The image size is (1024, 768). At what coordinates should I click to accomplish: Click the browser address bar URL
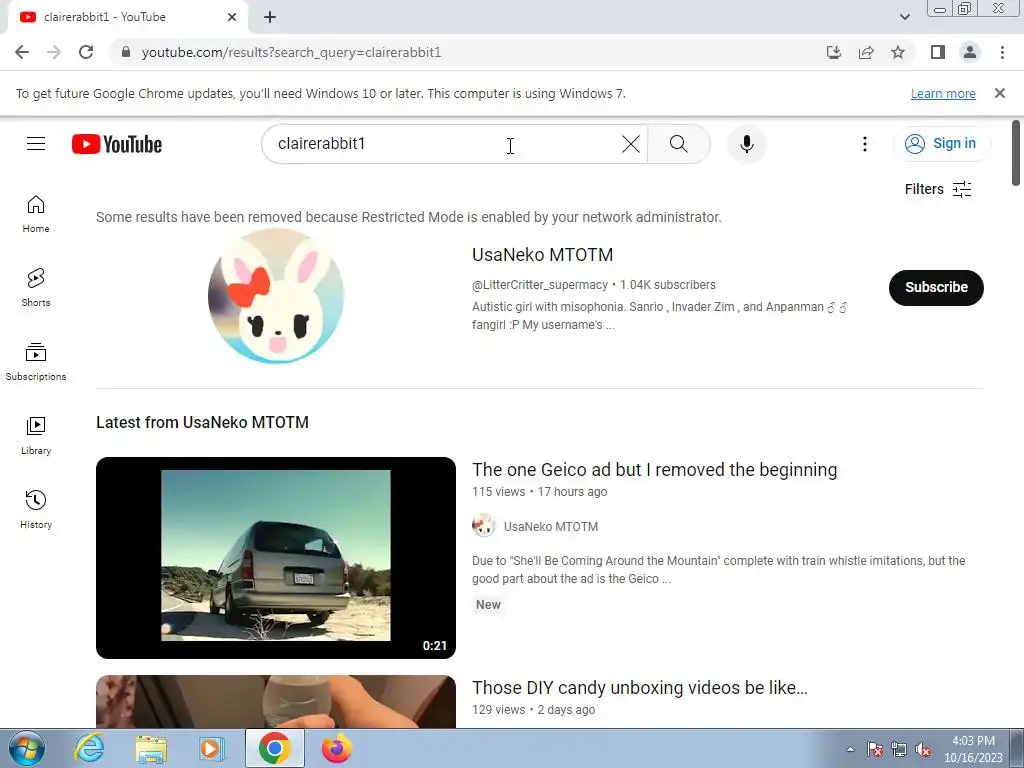291,52
